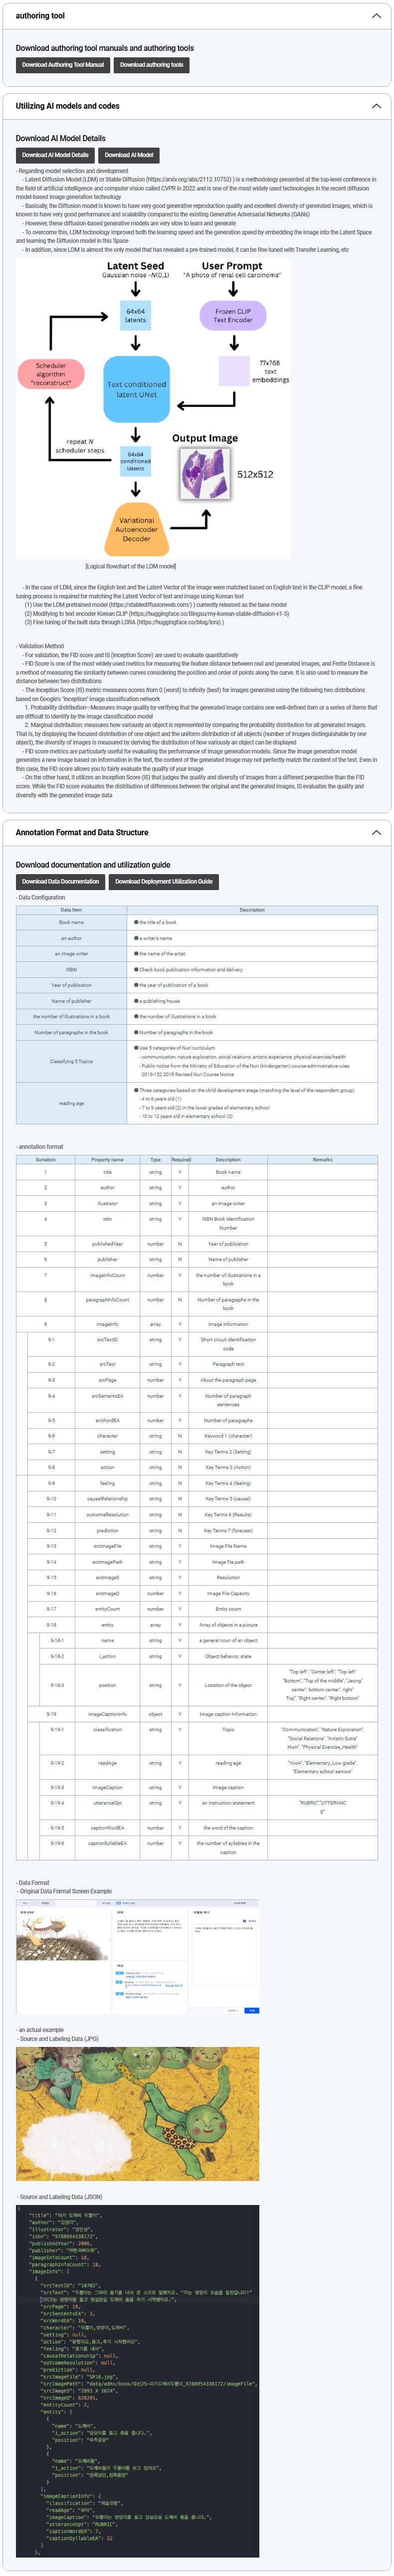
Task: Click Download Authoring Tool Manual button
Action: point(63,65)
